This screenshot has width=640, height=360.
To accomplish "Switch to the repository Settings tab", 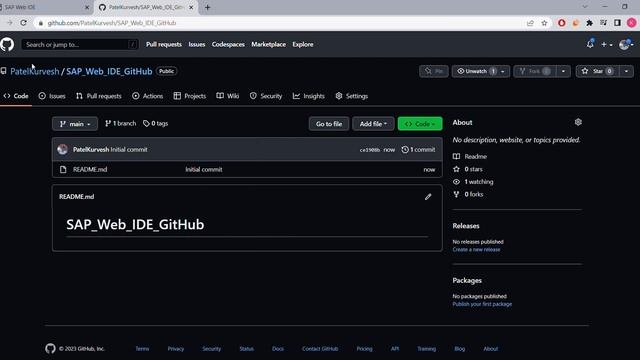I will 351,96.
